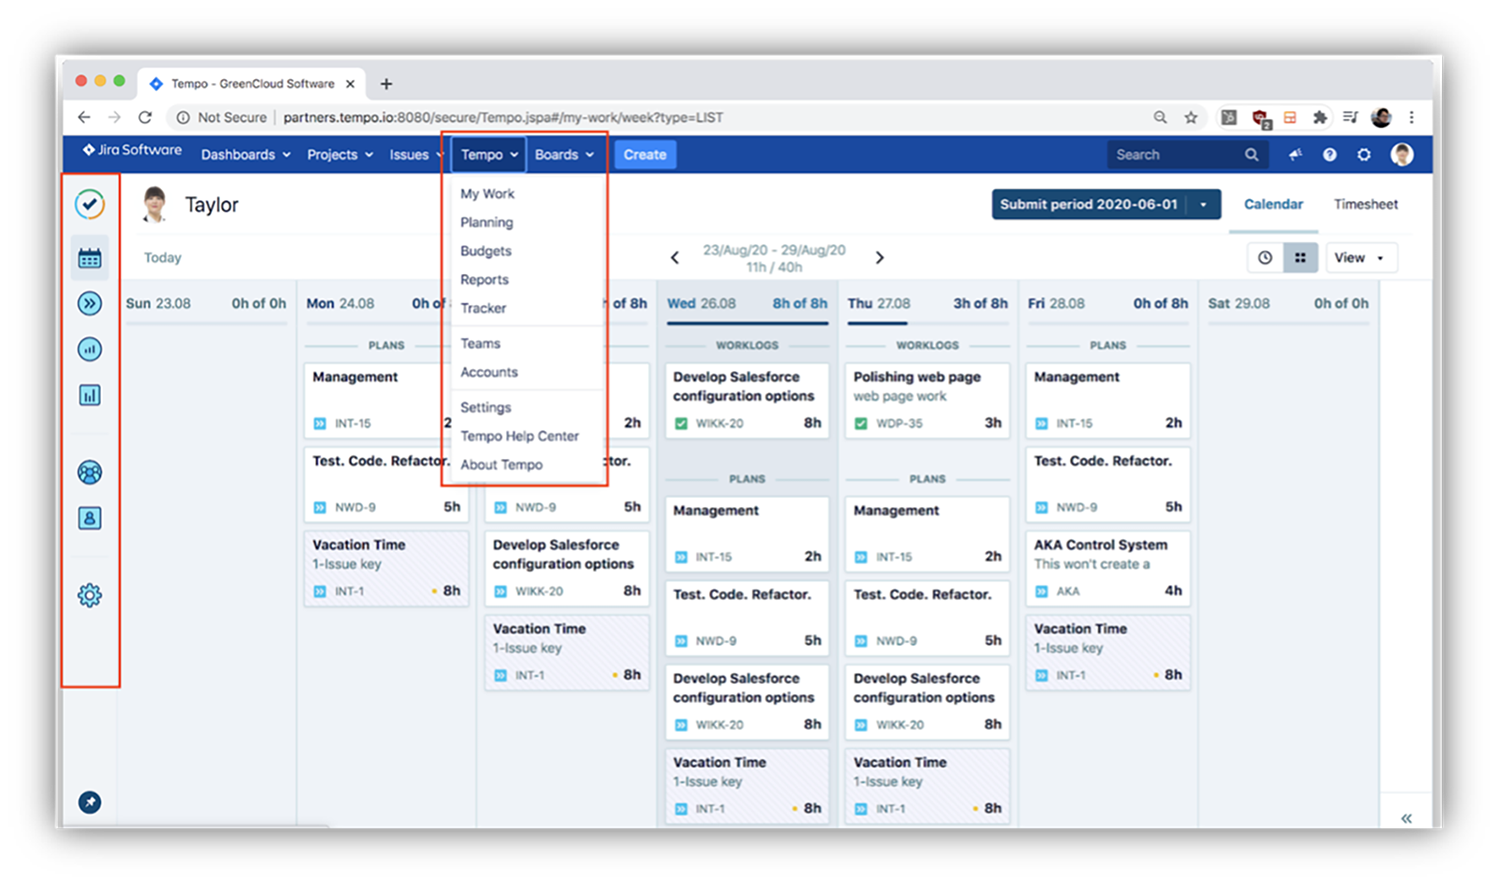Select Planning in Tempo menu

[x=486, y=223]
